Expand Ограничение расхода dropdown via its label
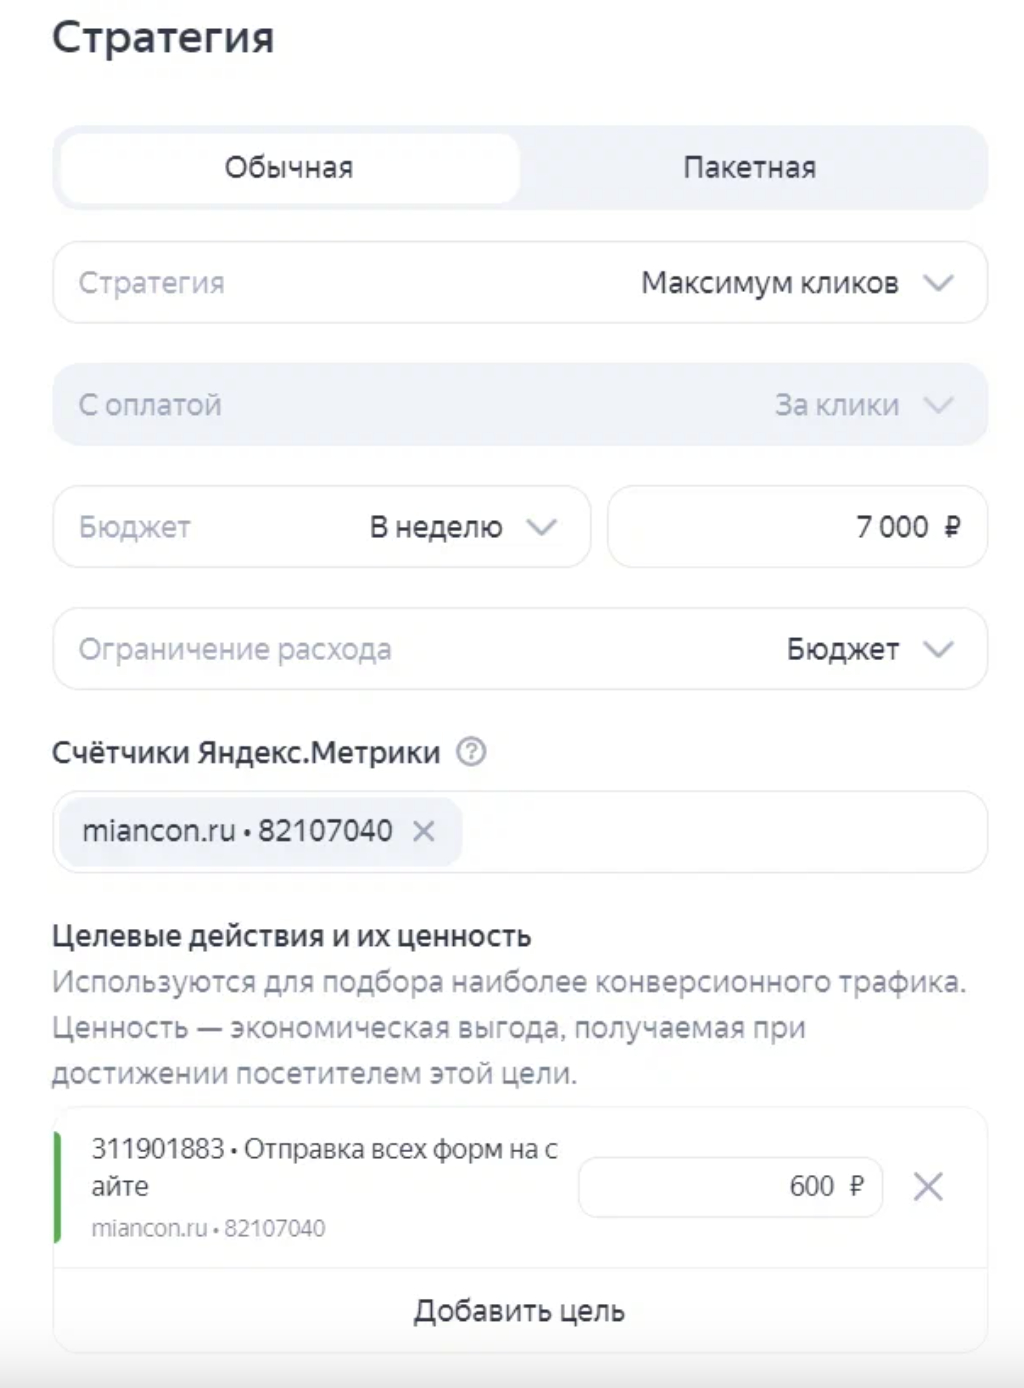This screenshot has height=1388, width=1024. [235, 649]
